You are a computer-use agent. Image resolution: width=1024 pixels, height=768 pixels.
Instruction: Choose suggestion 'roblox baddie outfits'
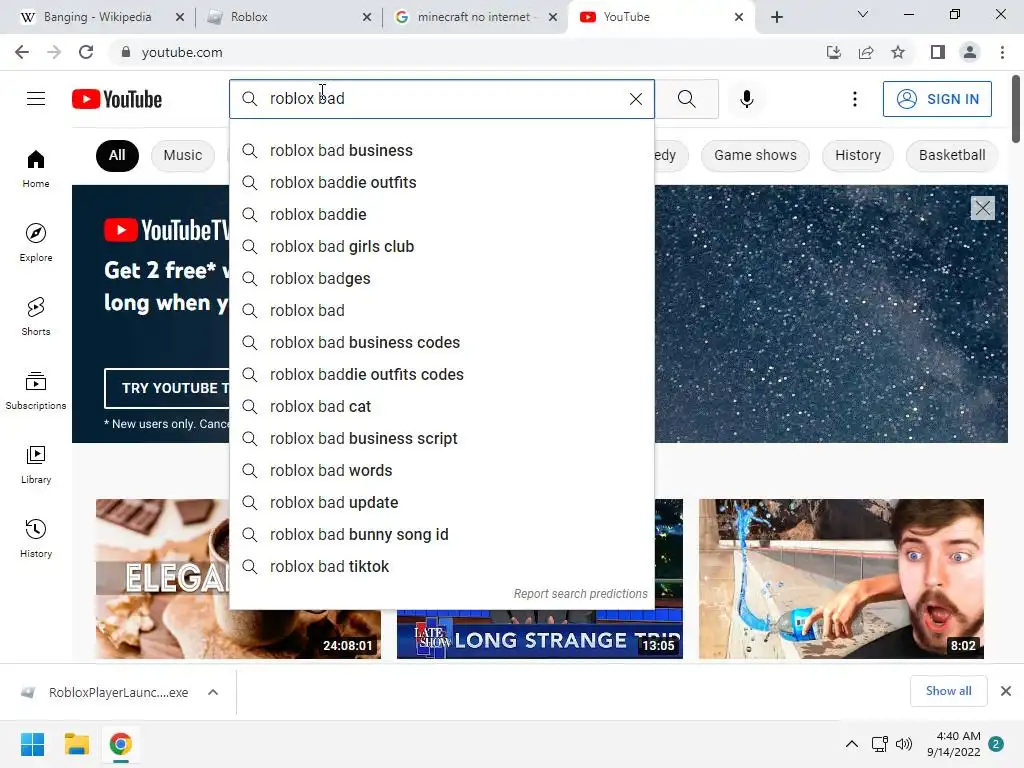[x=441, y=182]
